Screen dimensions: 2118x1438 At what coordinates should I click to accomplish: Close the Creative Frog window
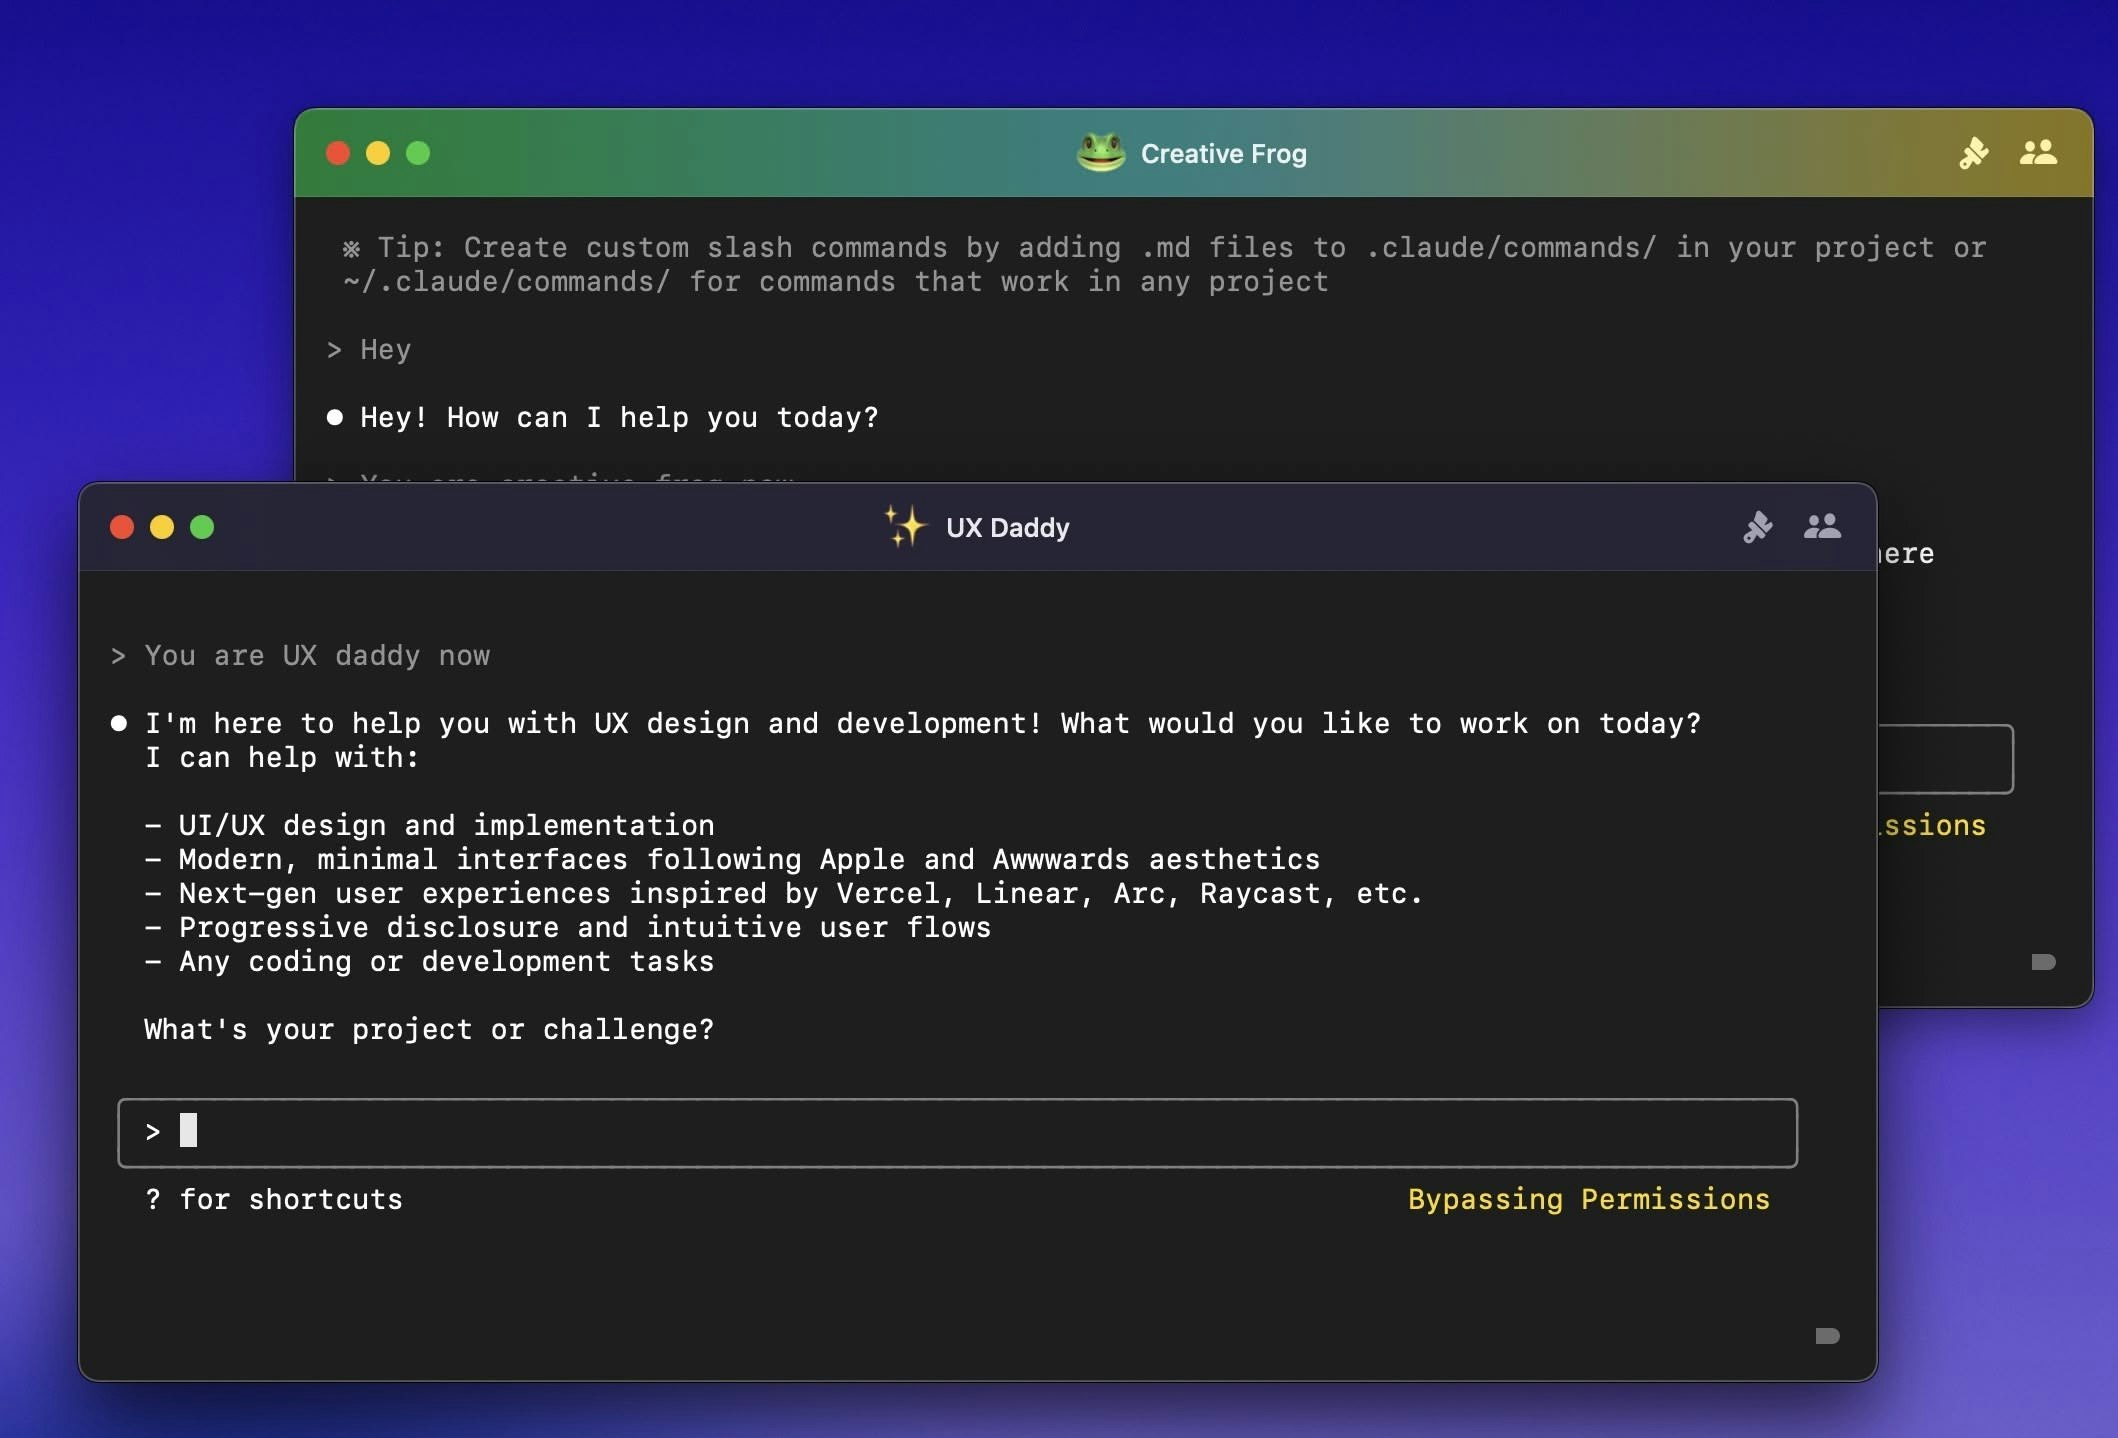click(338, 153)
